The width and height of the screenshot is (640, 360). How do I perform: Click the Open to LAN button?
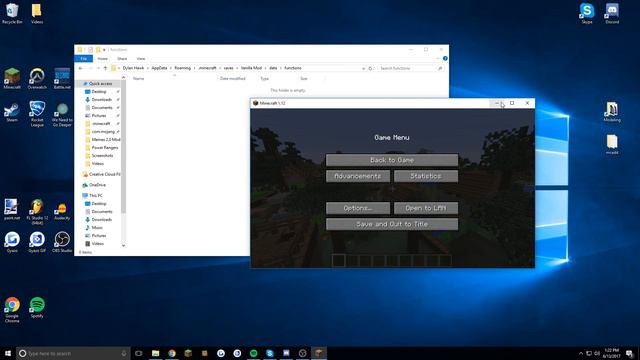[426, 208]
